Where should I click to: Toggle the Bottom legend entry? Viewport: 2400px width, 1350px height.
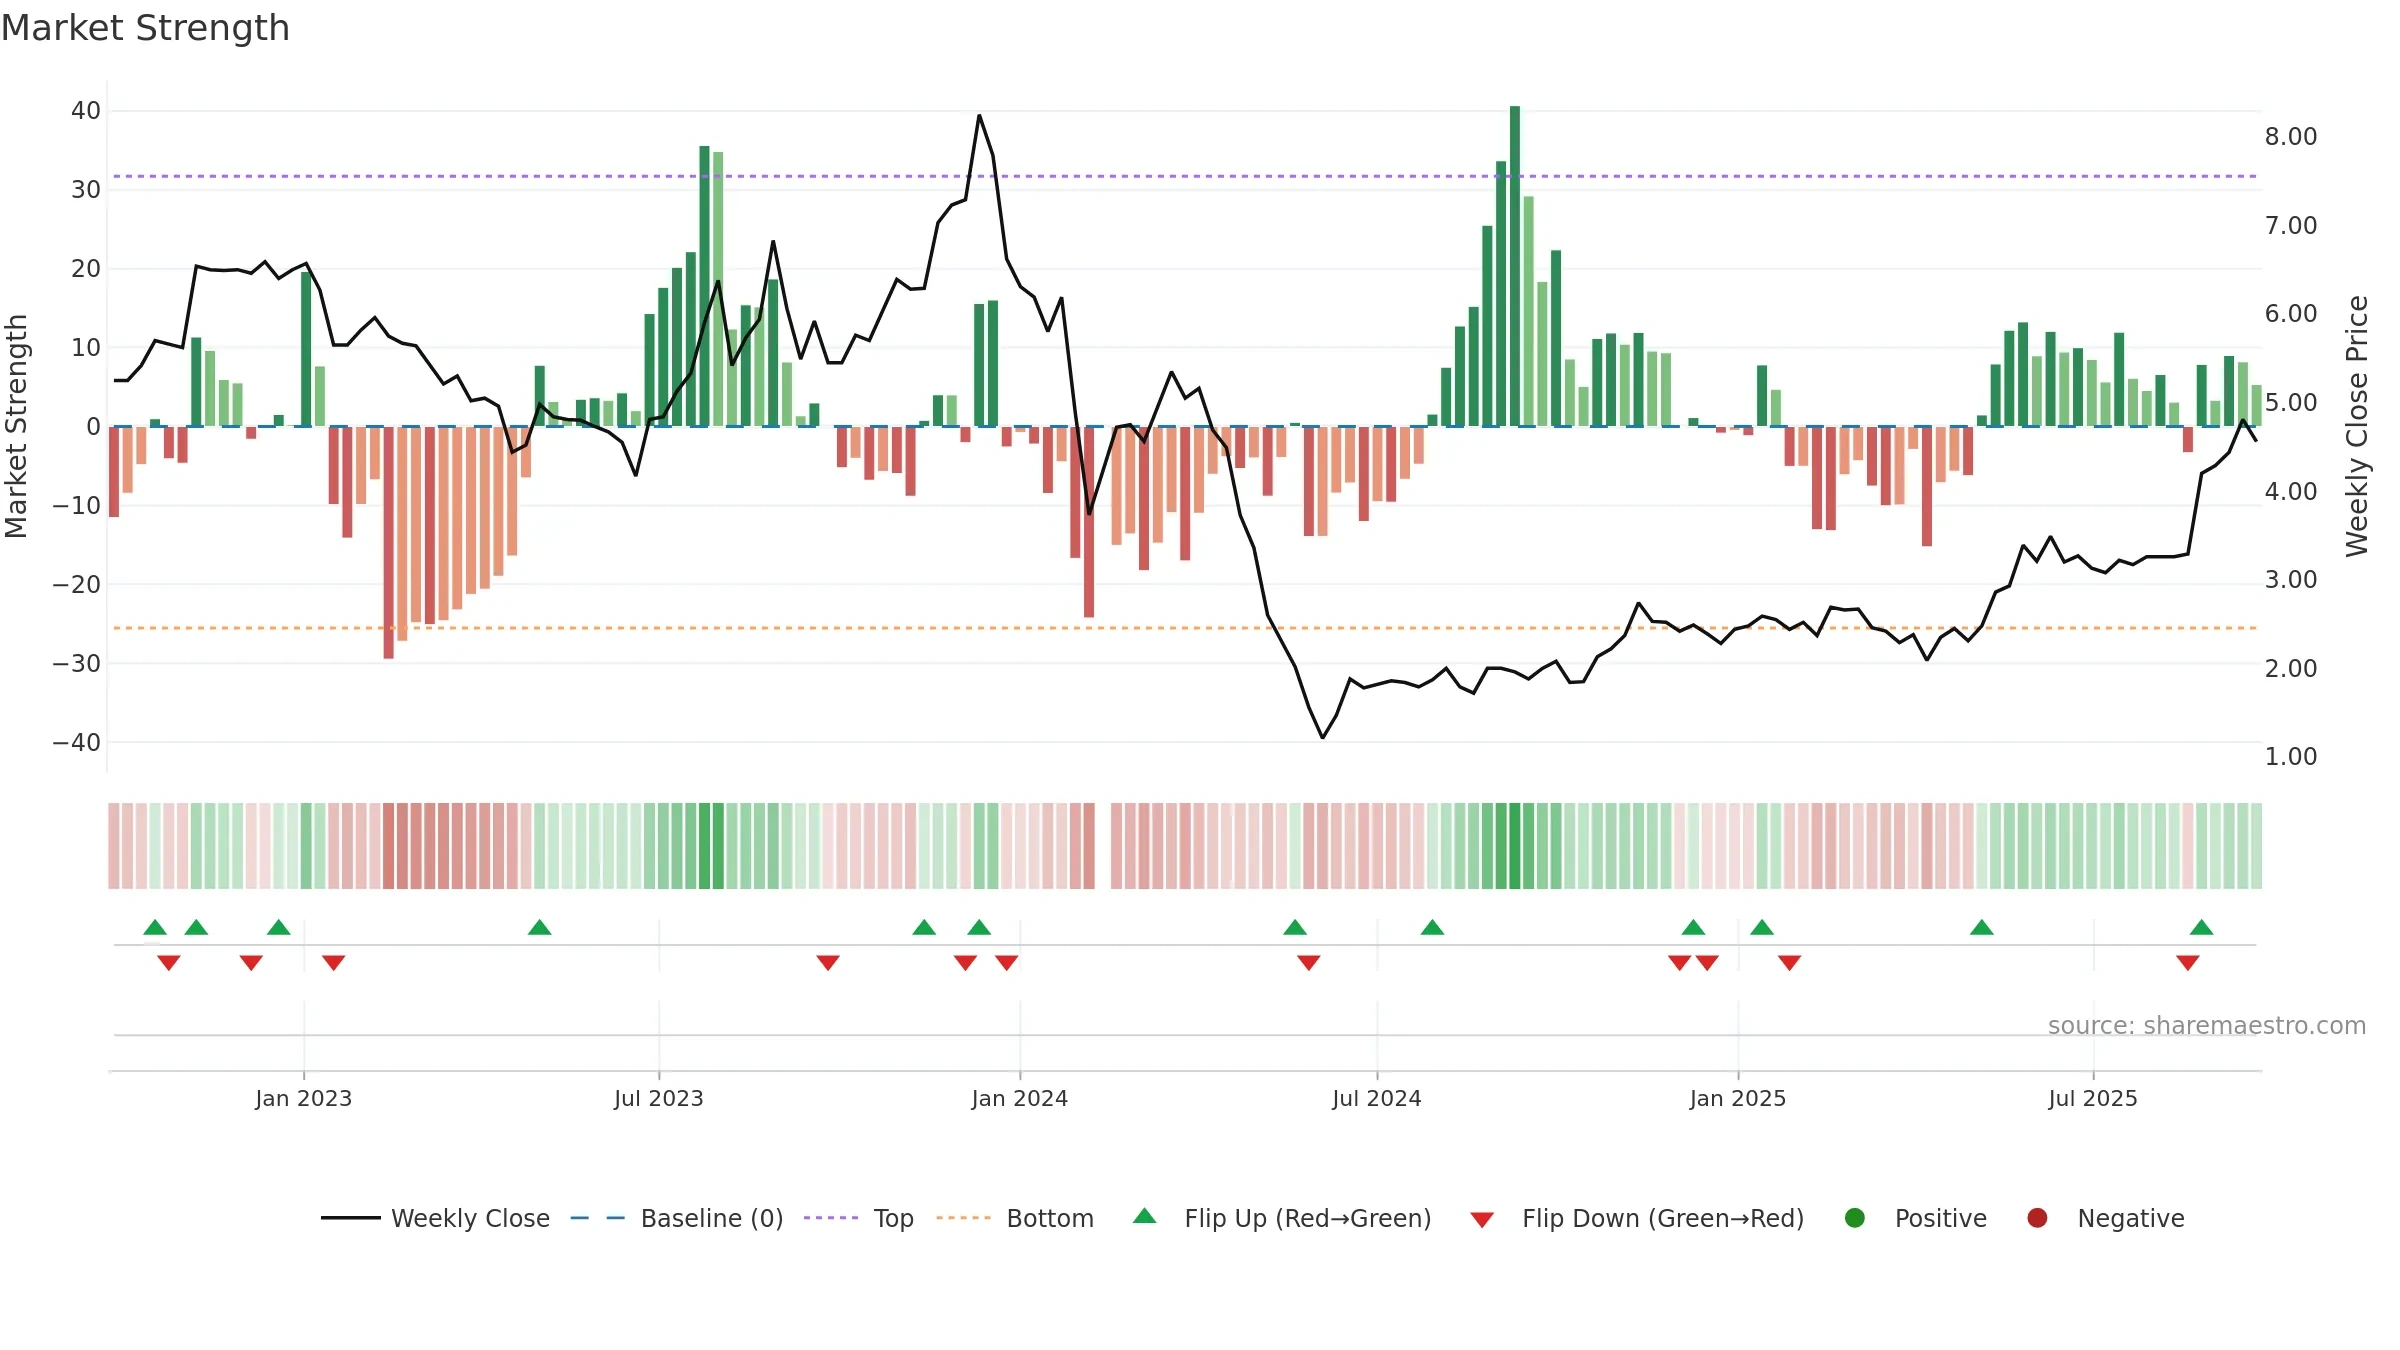pyautogui.click(x=1015, y=1218)
